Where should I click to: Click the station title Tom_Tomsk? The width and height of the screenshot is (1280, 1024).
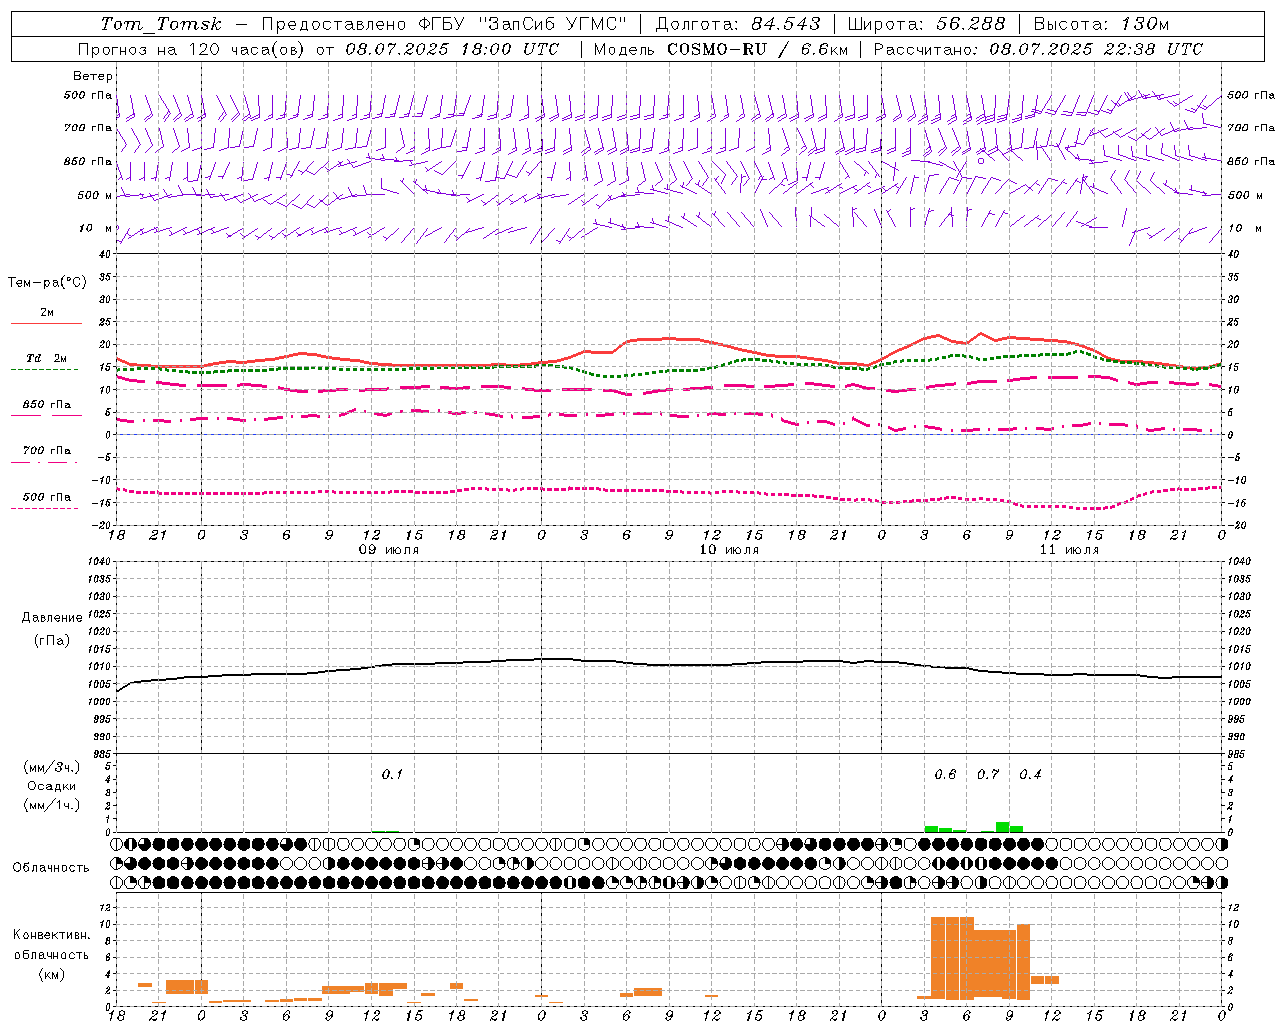(161, 24)
